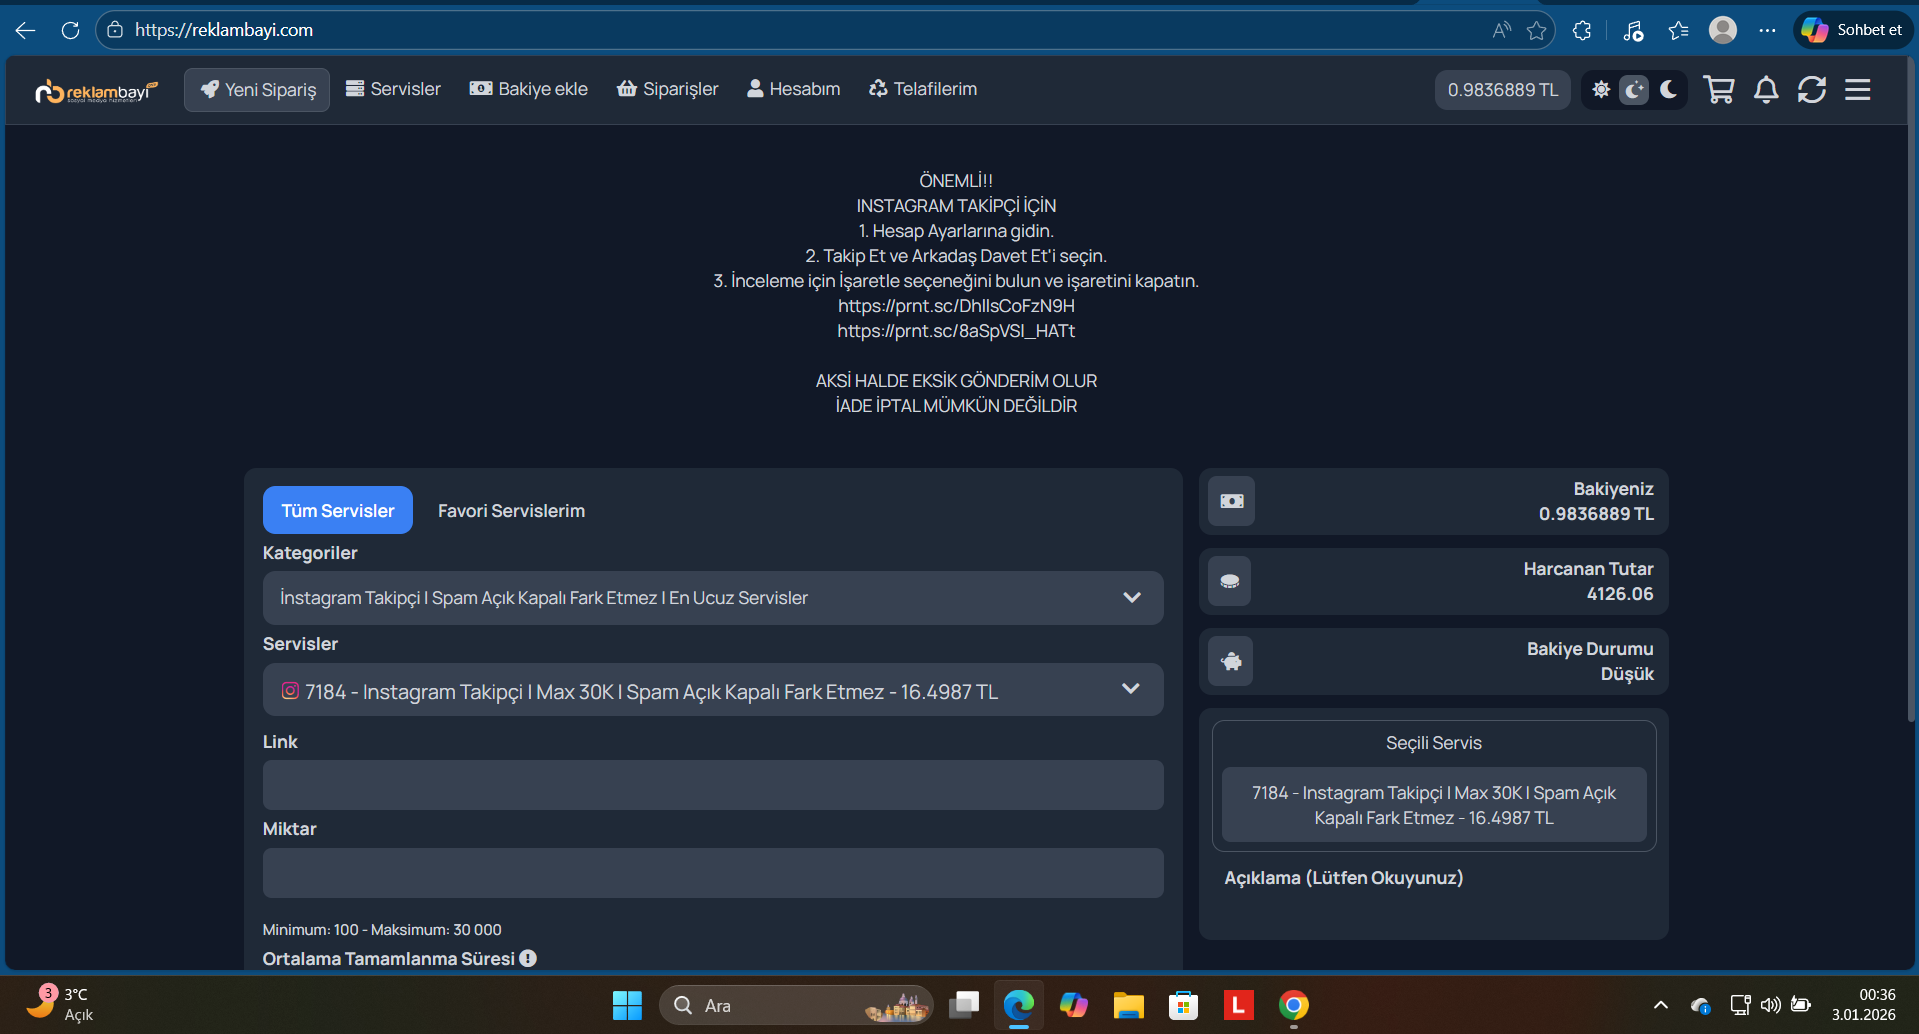This screenshot has height=1034, width=1919.
Task: Click 'Açıklama (Lütfen Okuyunuz)' heading
Action: (1344, 878)
